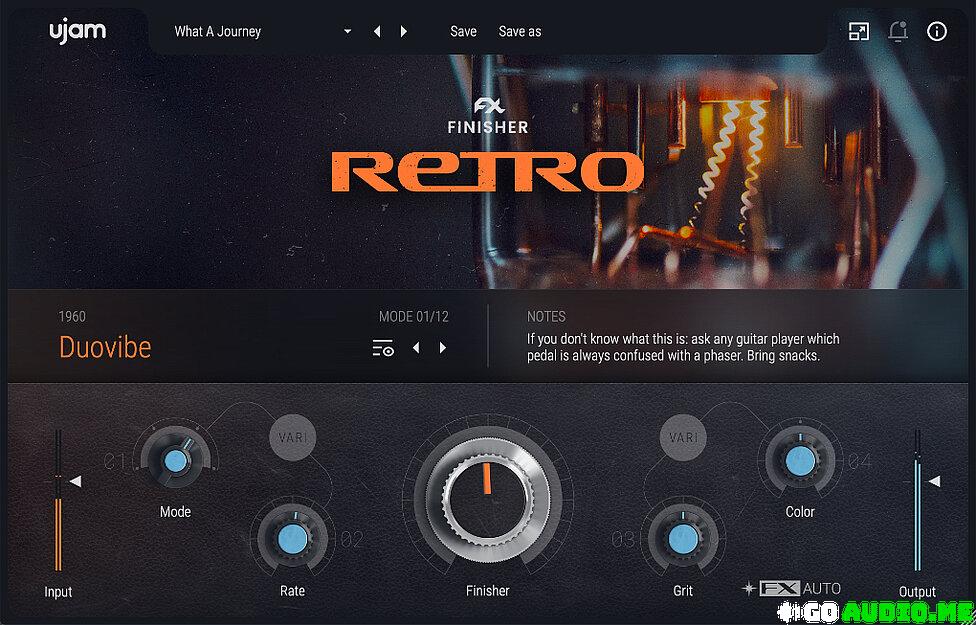This screenshot has height=625, width=976.
Task: Click the Rate label
Action: point(292,591)
